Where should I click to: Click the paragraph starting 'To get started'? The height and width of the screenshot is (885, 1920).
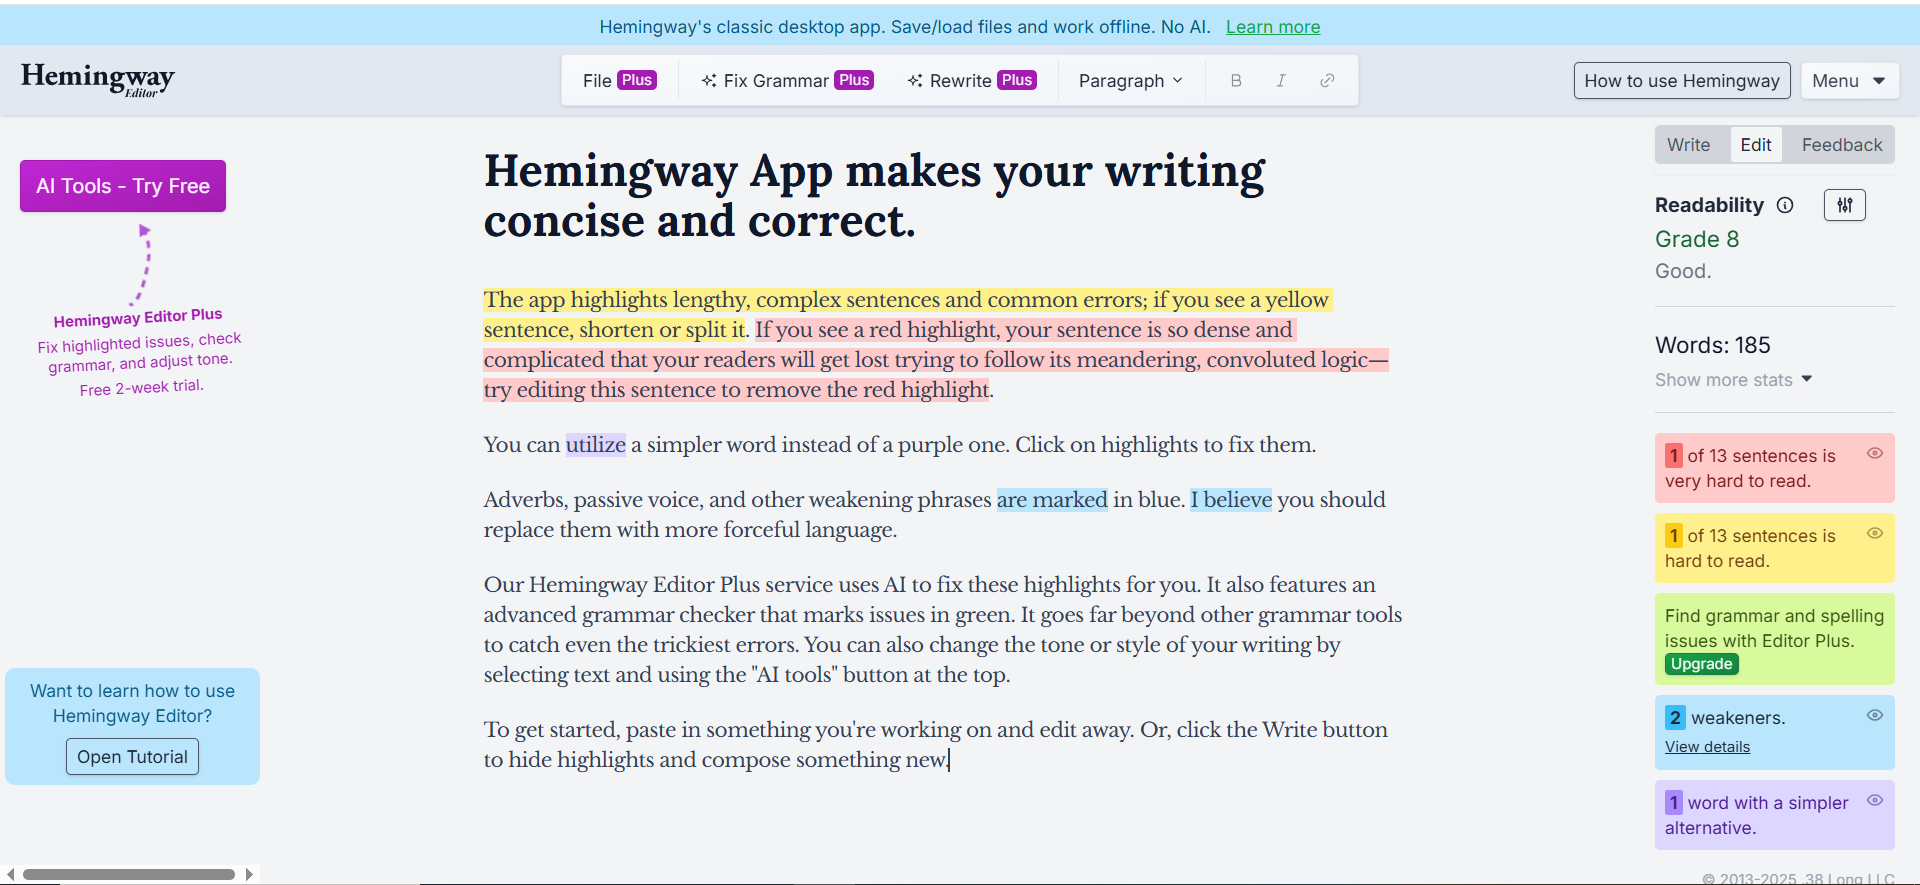935,745
